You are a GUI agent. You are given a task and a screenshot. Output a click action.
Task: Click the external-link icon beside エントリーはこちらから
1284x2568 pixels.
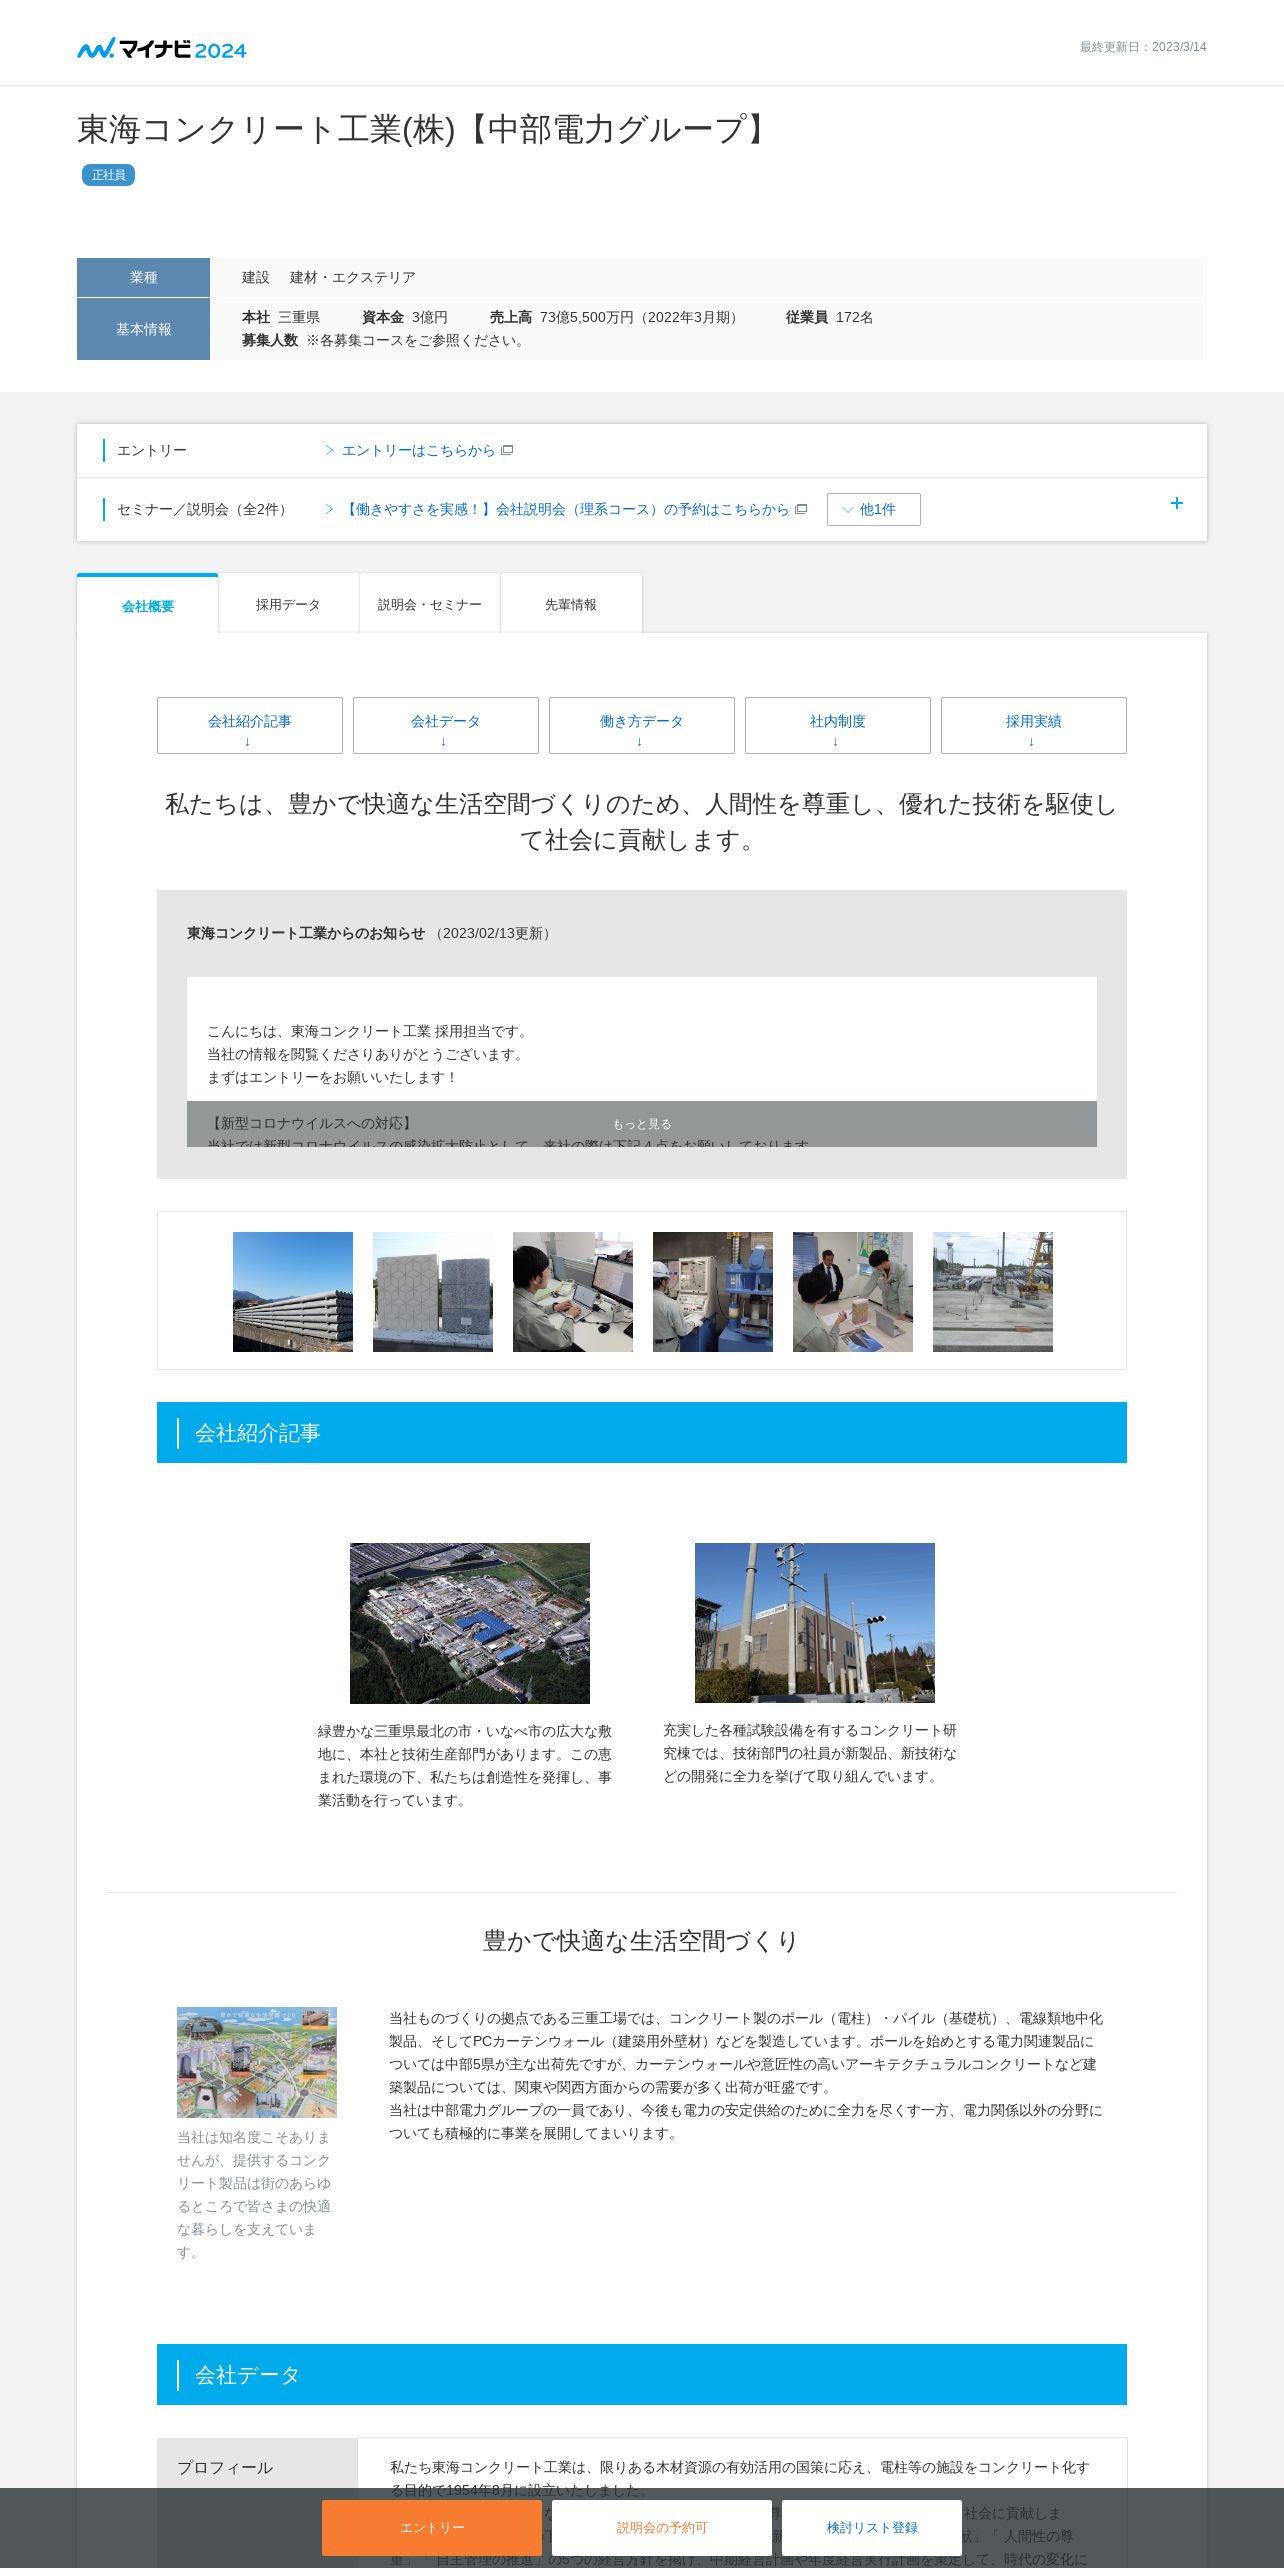(507, 450)
